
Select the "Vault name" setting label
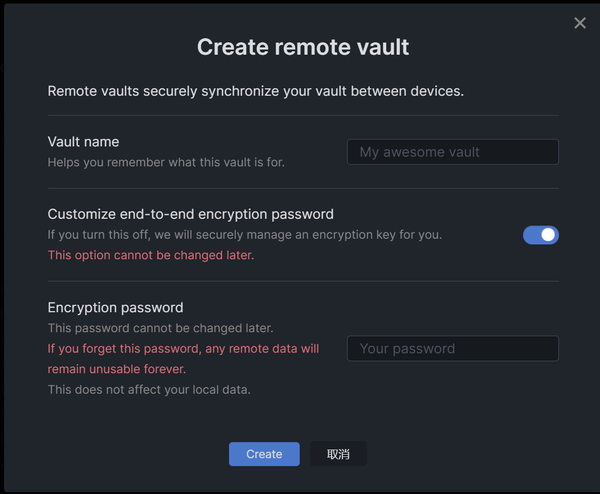click(x=84, y=142)
